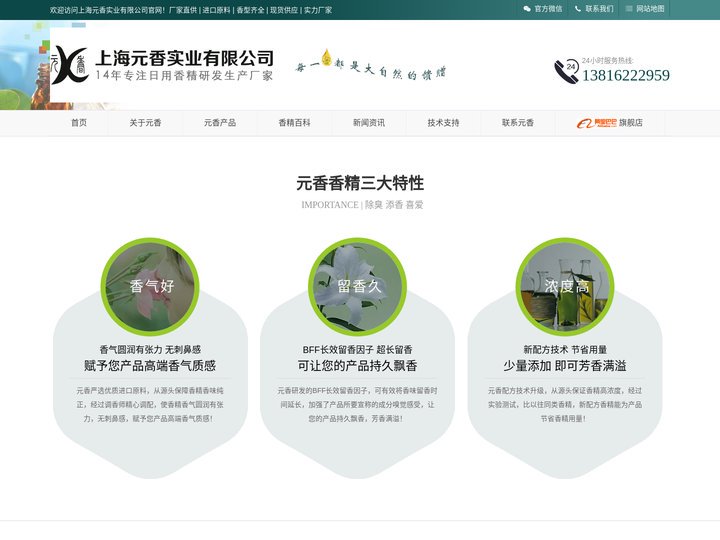Click the landscape banner image at left
This screenshot has width=720, height=540.
click(25, 65)
